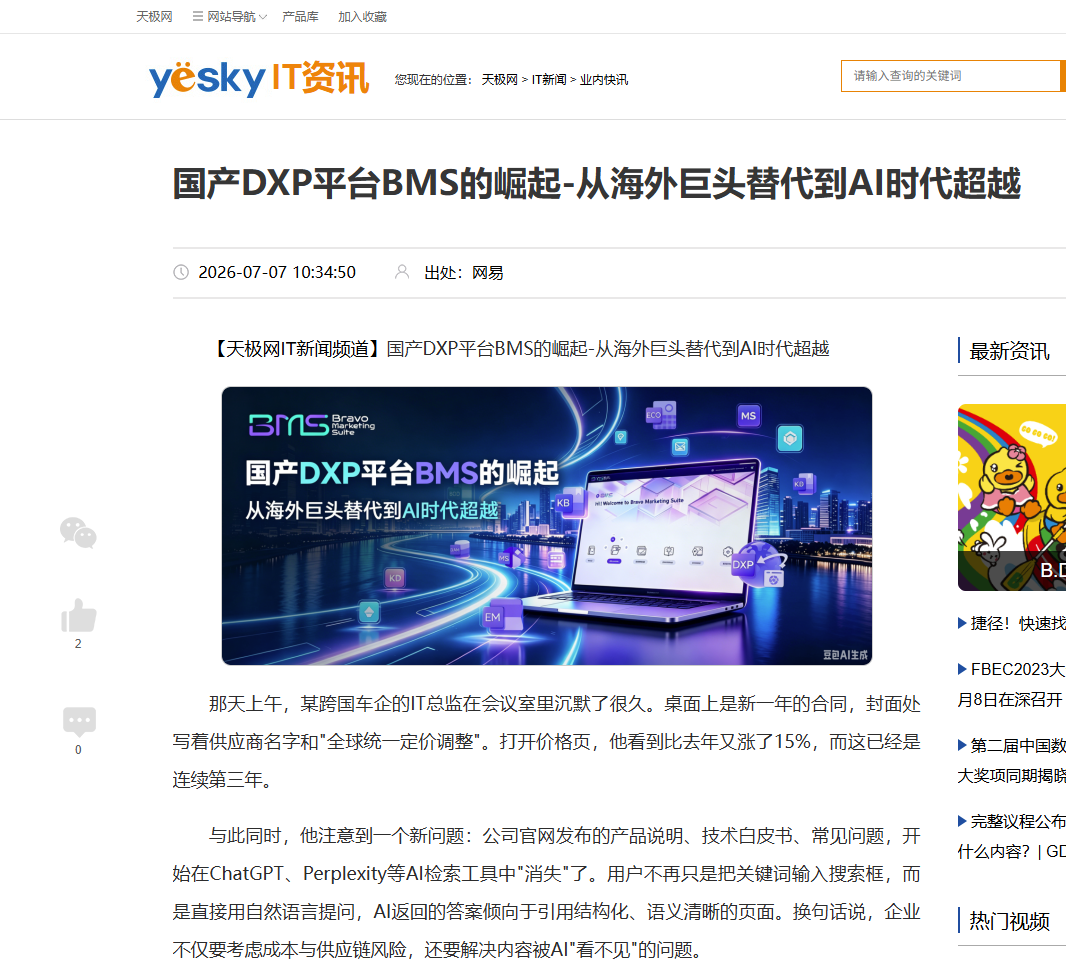Click the paragraph starting 那天上午
This screenshot has height=964, width=1066.
click(547, 742)
